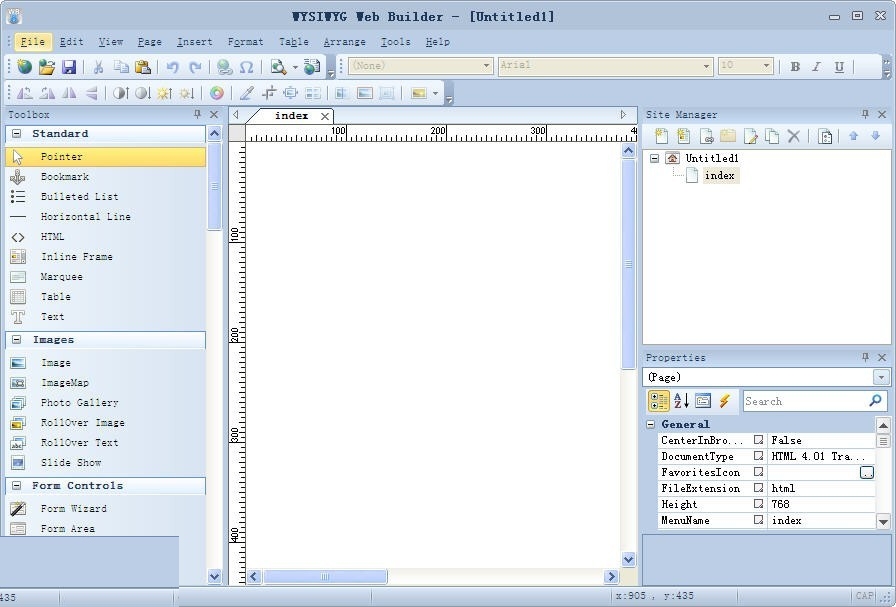The width and height of the screenshot is (896, 607).
Task: Collapse the General properties group
Action: click(650, 424)
